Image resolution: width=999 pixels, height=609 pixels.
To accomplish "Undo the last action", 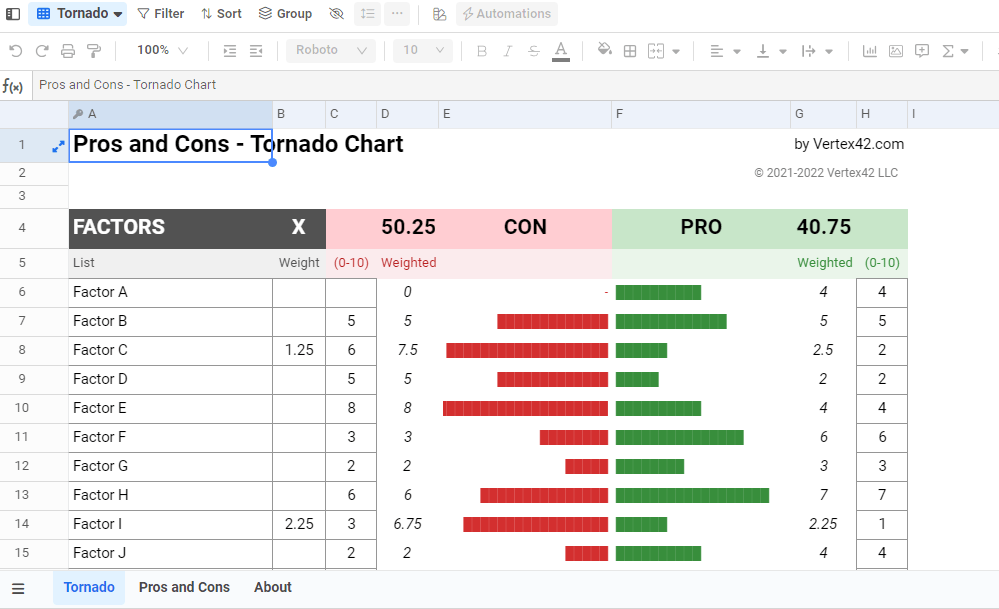I will click(x=16, y=50).
